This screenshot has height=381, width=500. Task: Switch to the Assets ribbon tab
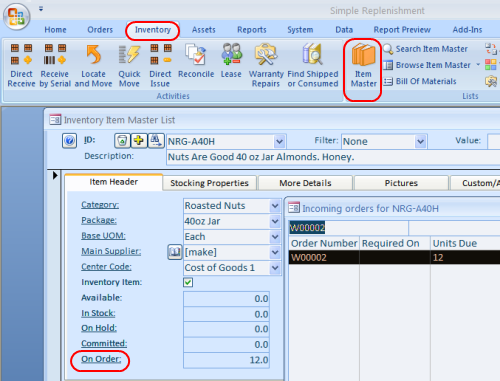click(203, 30)
